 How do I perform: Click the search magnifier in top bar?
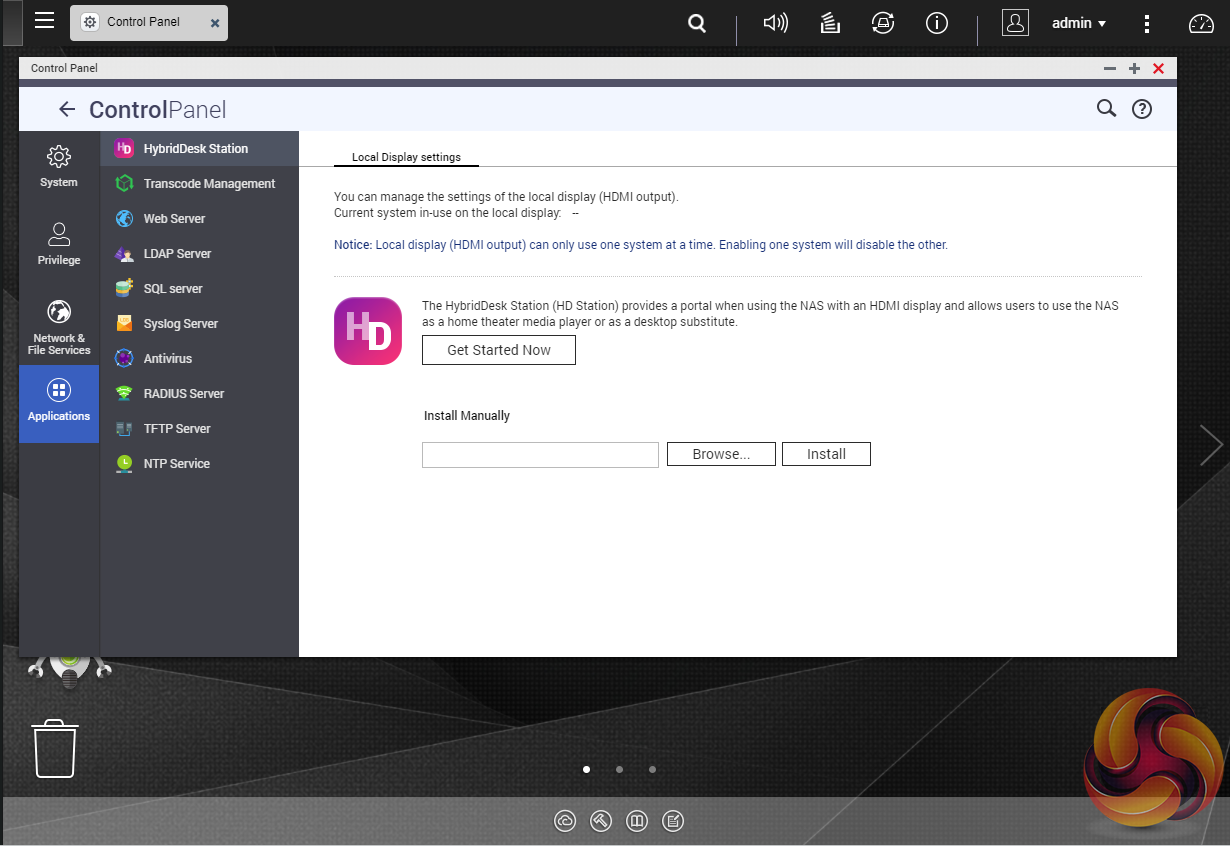pyautogui.click(x=697, y=23)
